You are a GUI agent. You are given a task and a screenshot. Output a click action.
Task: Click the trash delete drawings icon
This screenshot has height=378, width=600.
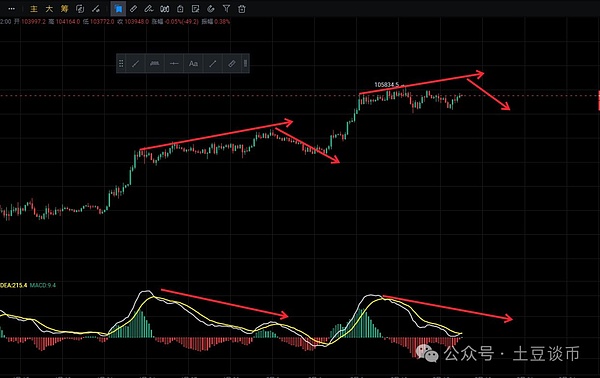coord(242,9)
